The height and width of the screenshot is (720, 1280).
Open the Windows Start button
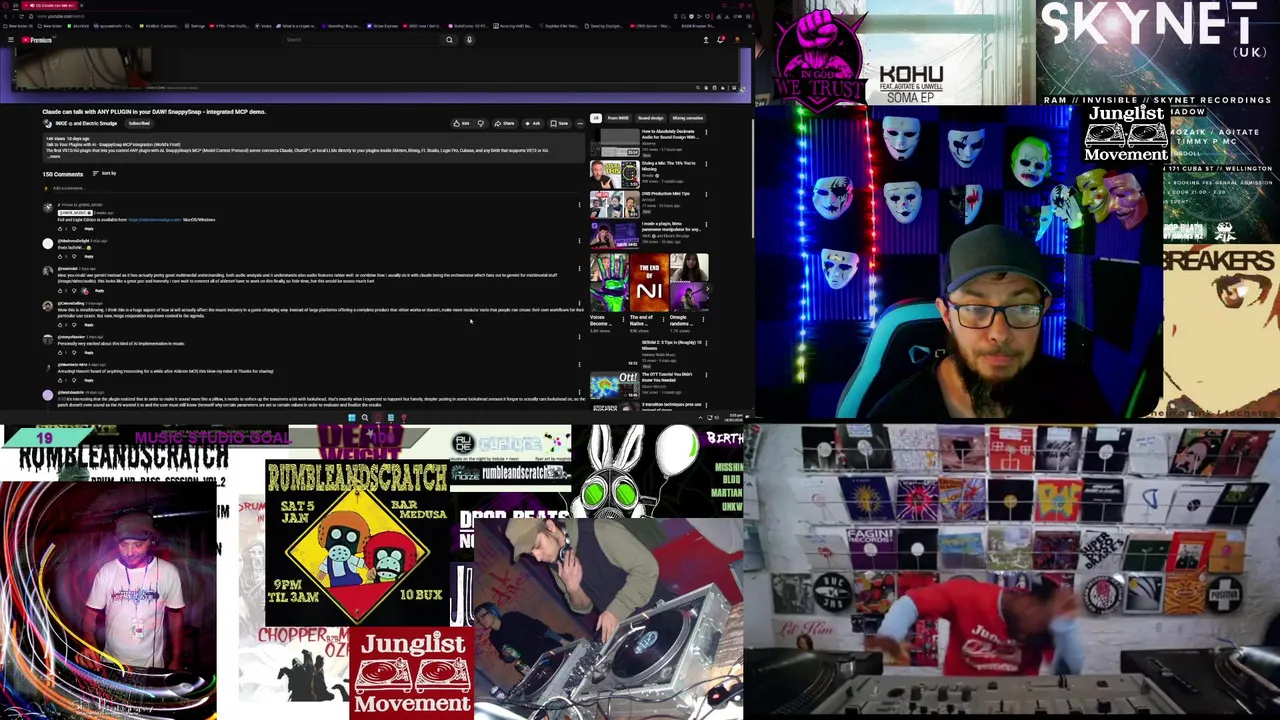[351, 418]
